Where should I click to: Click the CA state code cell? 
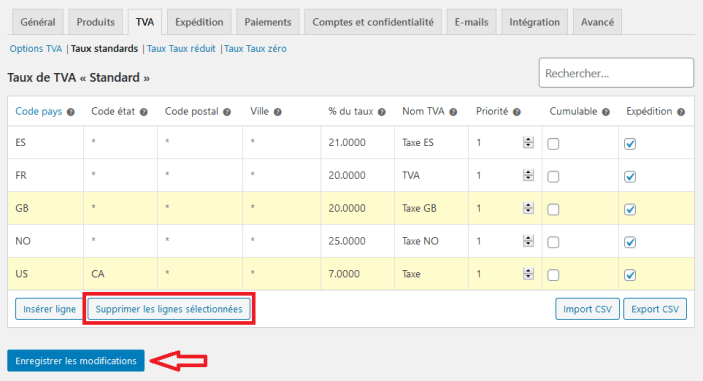[x=120, y=274]
